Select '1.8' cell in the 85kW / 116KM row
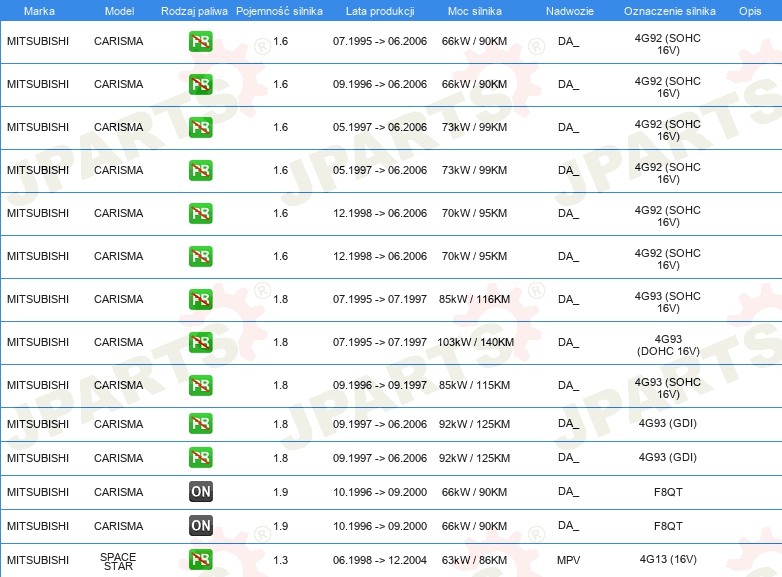Screen dimensions: 782x577 [x=281, y=299]
